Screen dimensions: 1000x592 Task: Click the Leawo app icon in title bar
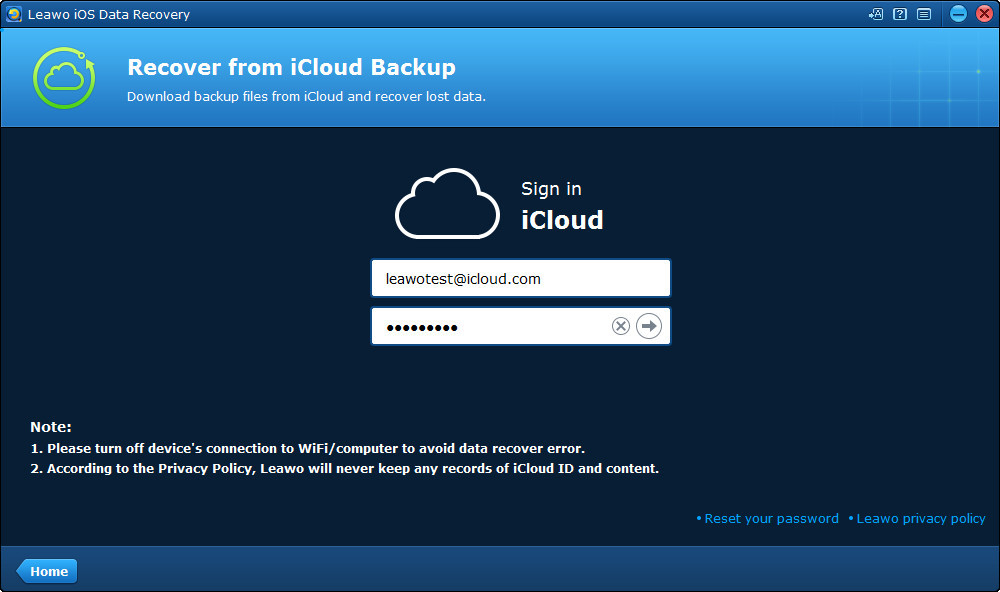[14, 14]
